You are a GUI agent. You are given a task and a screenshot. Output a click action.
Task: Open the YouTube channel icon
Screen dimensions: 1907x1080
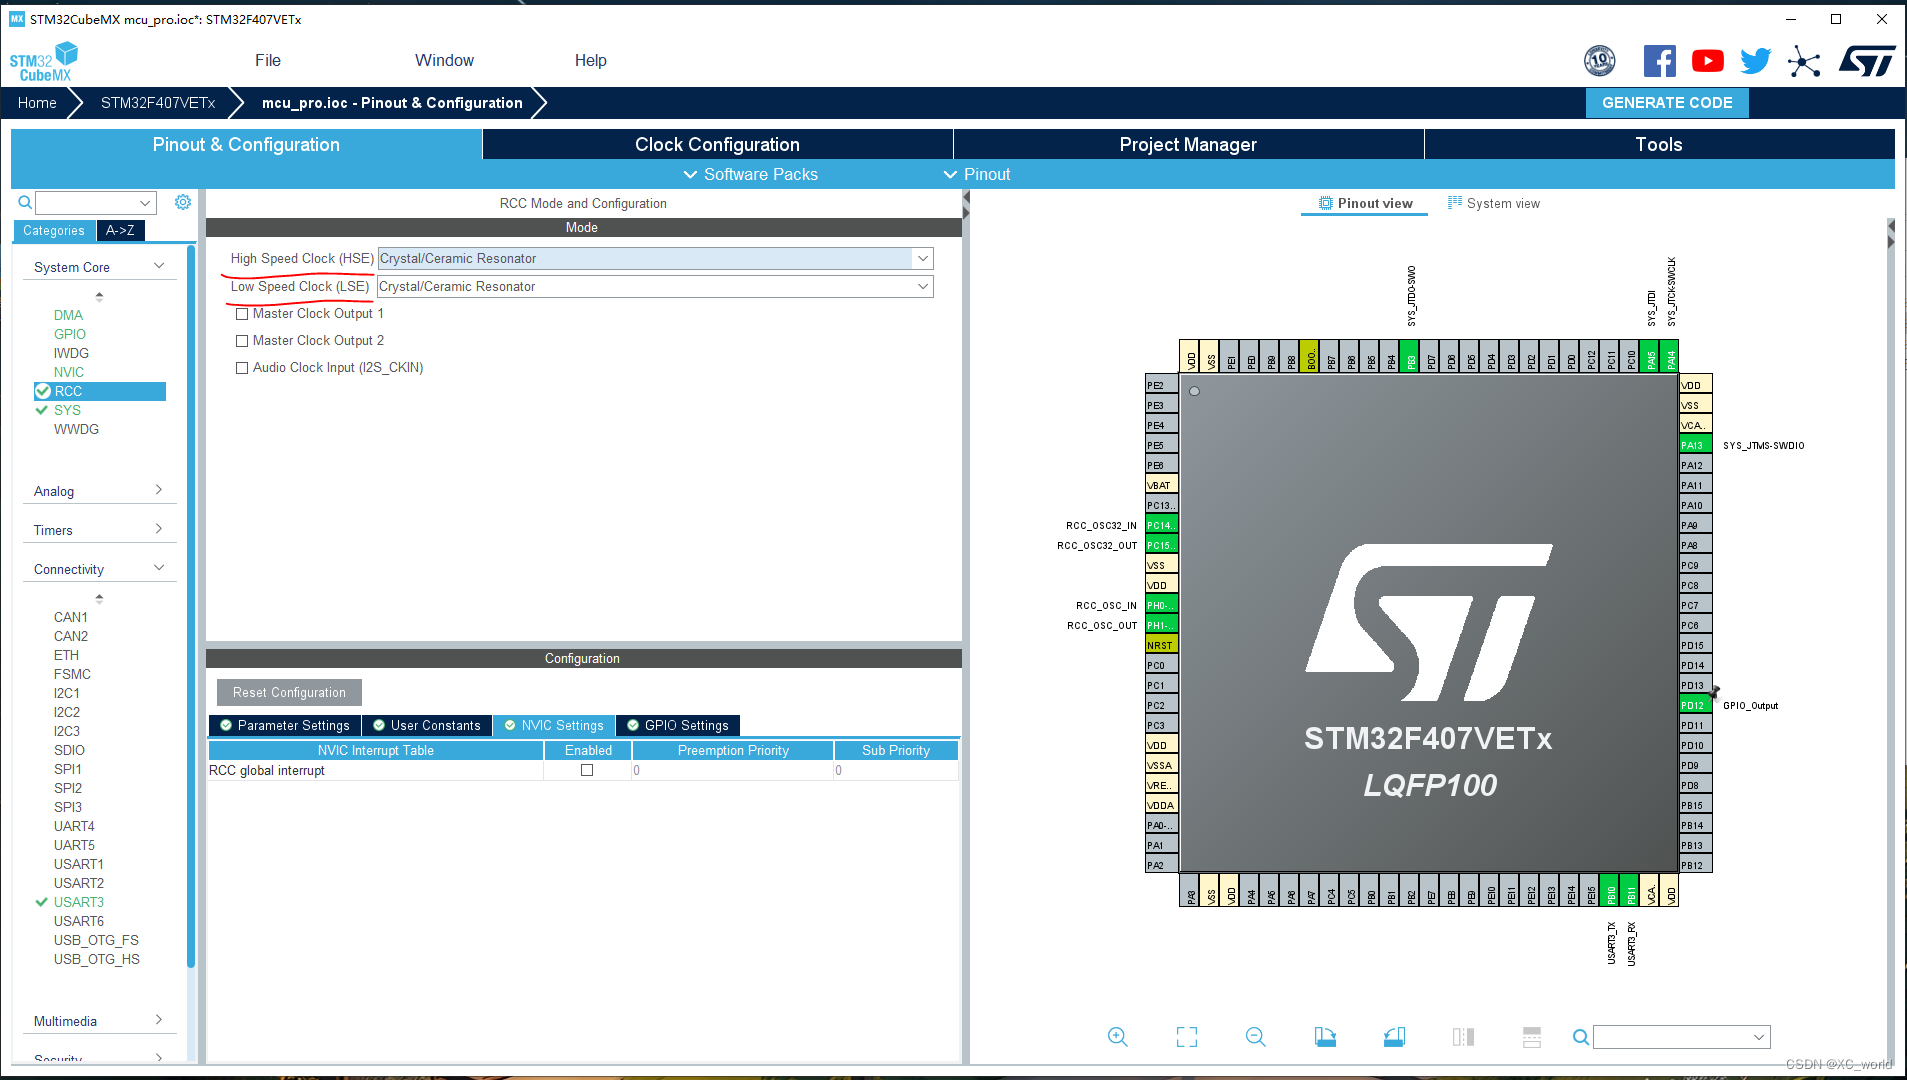(1707, 60)
